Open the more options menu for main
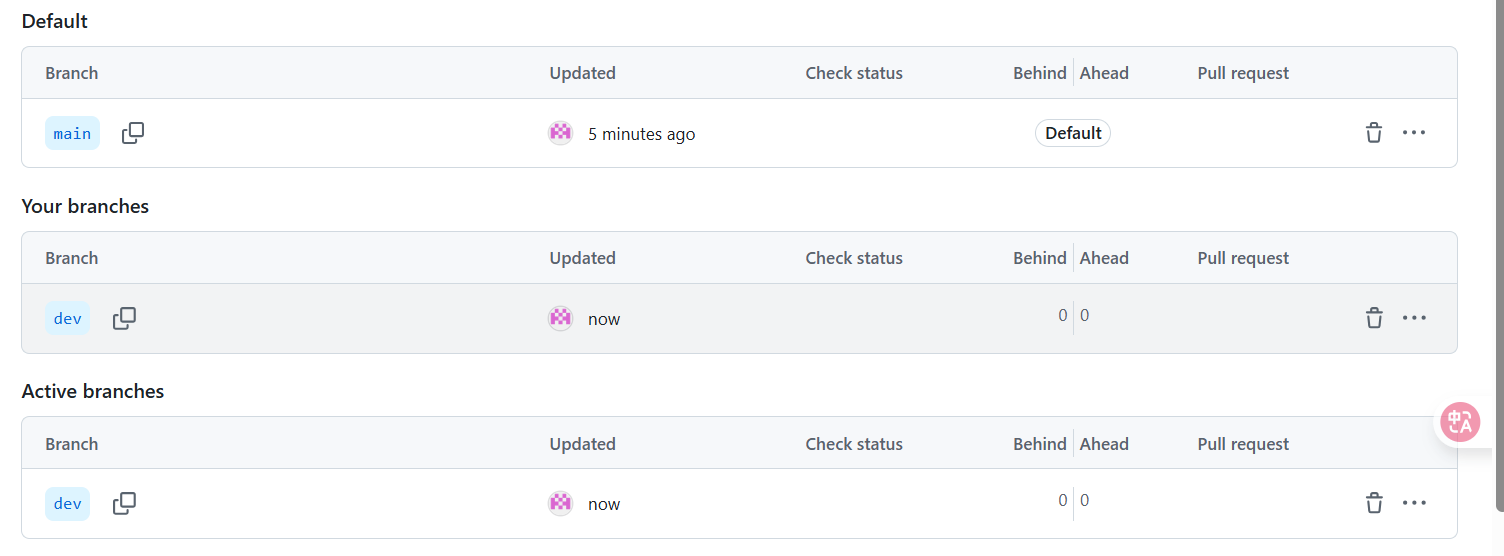The image size is (1504, 556). click(1414, 133)
